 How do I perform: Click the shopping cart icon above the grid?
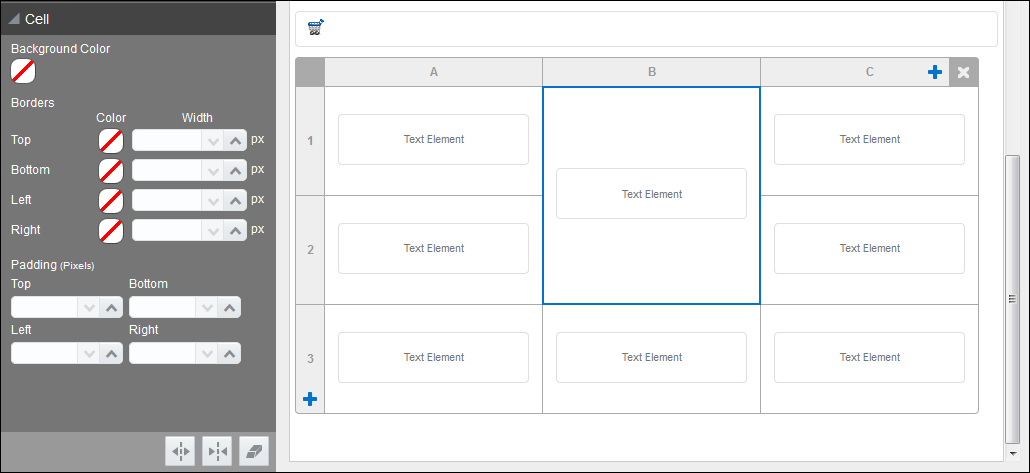315,28
